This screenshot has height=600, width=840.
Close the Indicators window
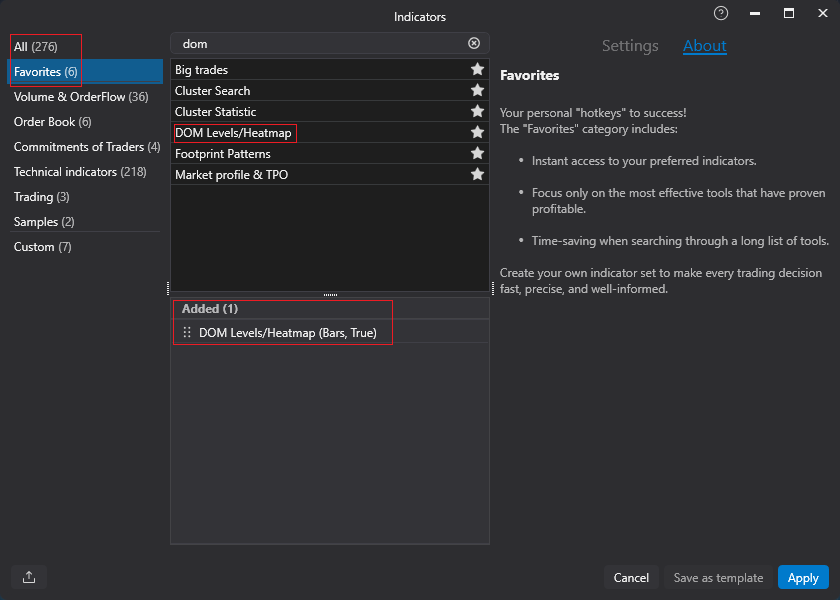pyautogui.click(x=822, y=13)
